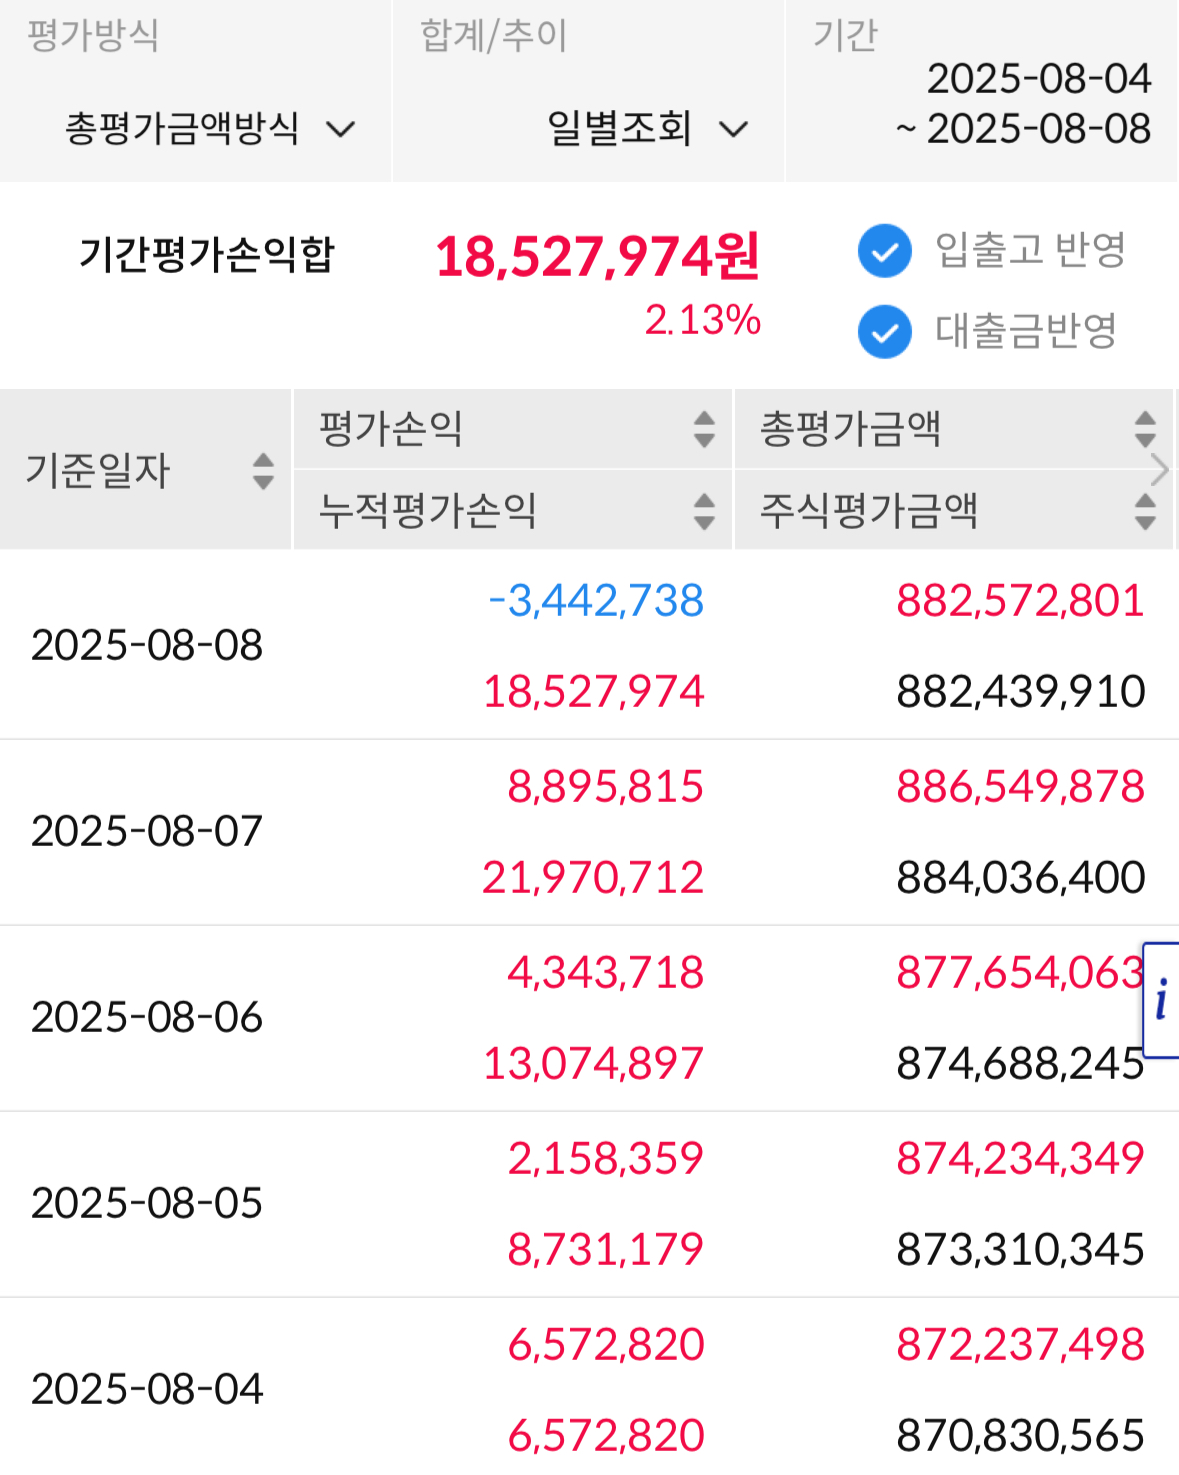Viewport: 1179px width, 1475px height.
Task: Toggle the 대출금반영 checkbox
Action: [885, 332]
